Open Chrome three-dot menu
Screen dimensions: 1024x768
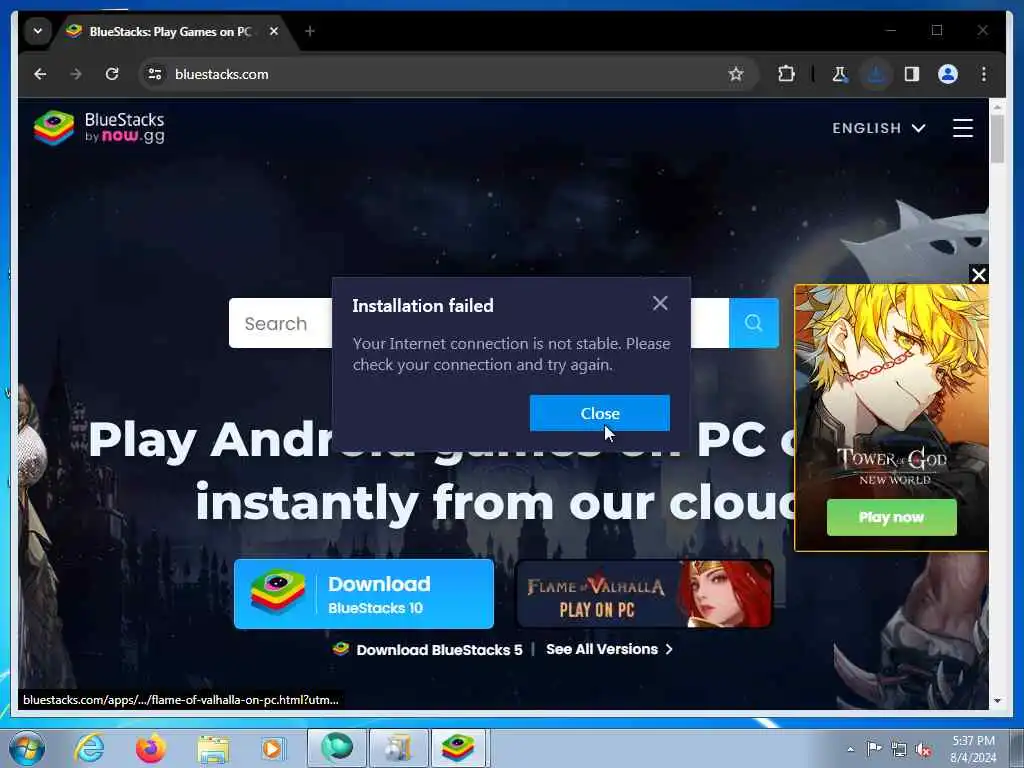(x=984, y=74)
